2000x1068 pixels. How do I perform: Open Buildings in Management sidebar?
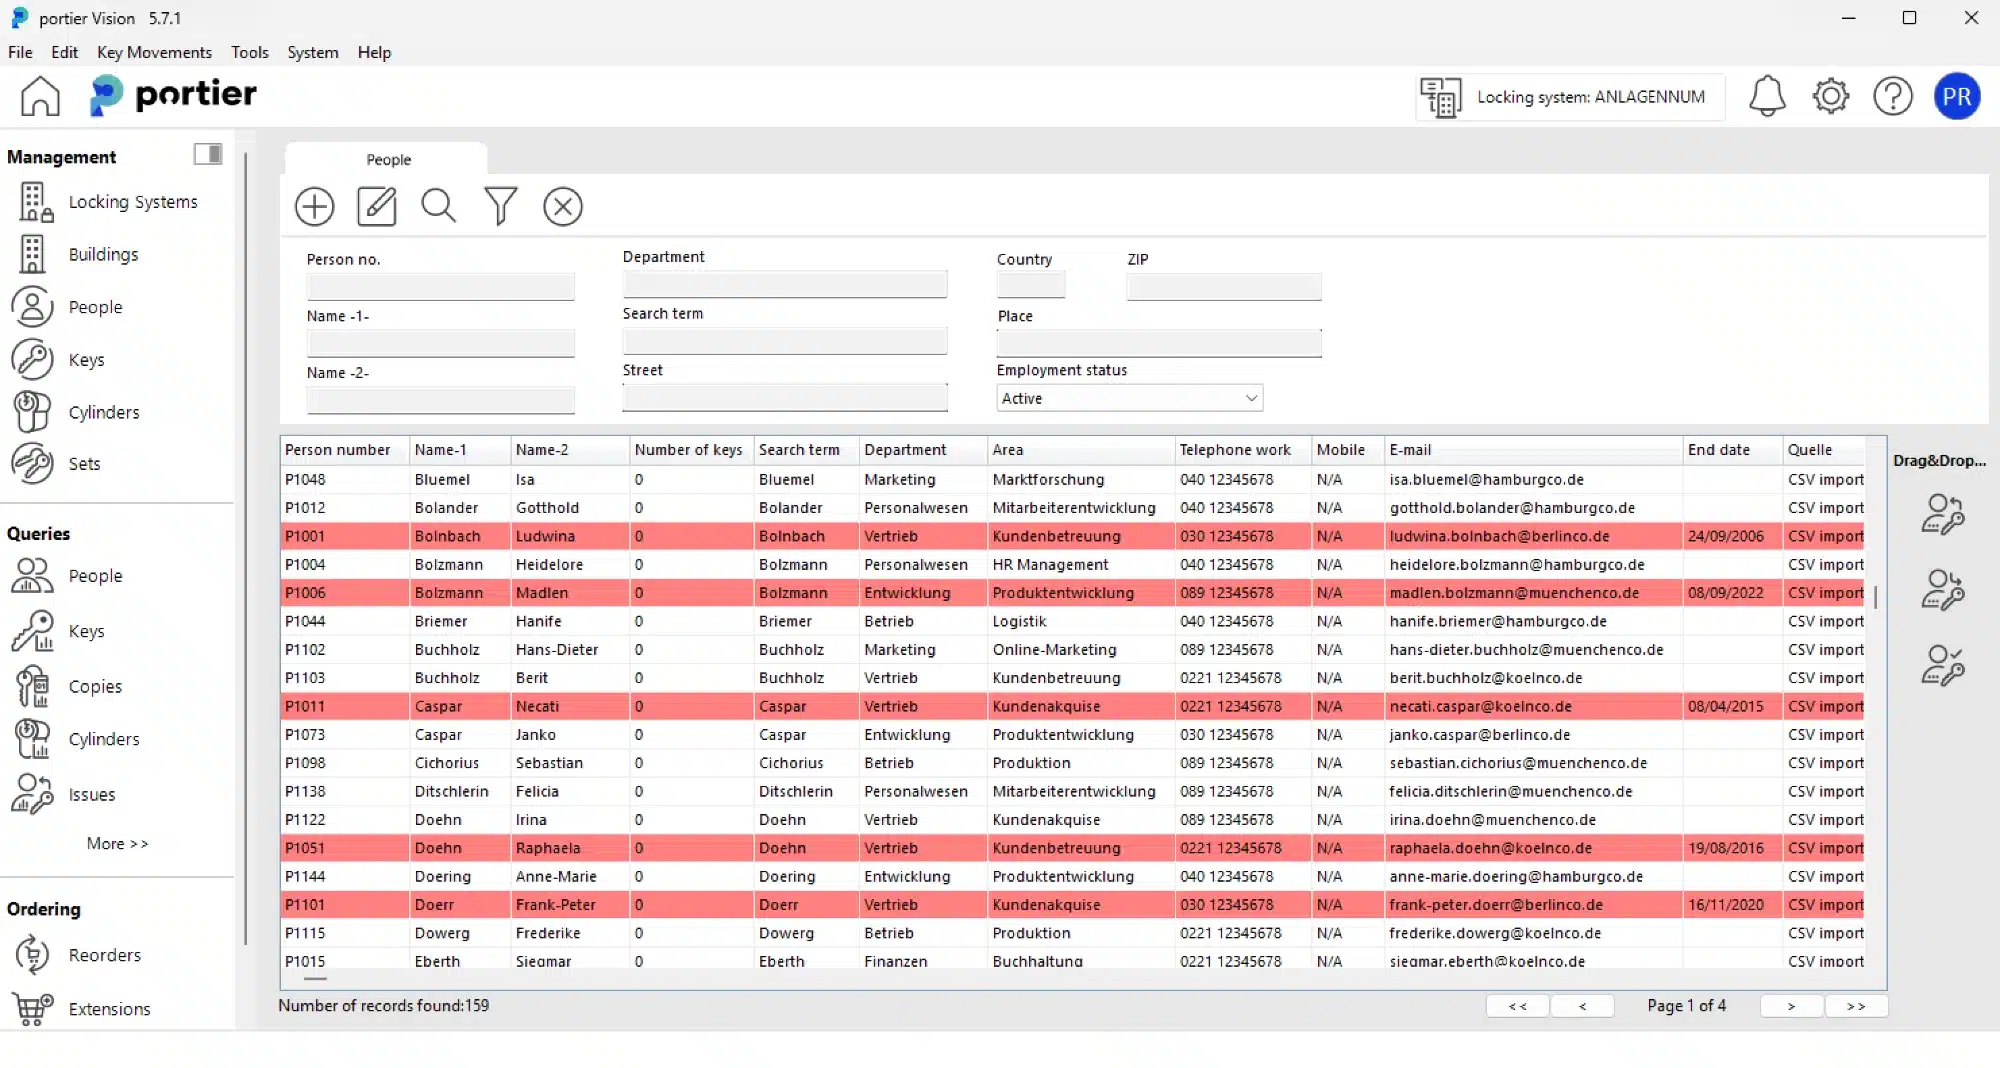click(79, 254)
